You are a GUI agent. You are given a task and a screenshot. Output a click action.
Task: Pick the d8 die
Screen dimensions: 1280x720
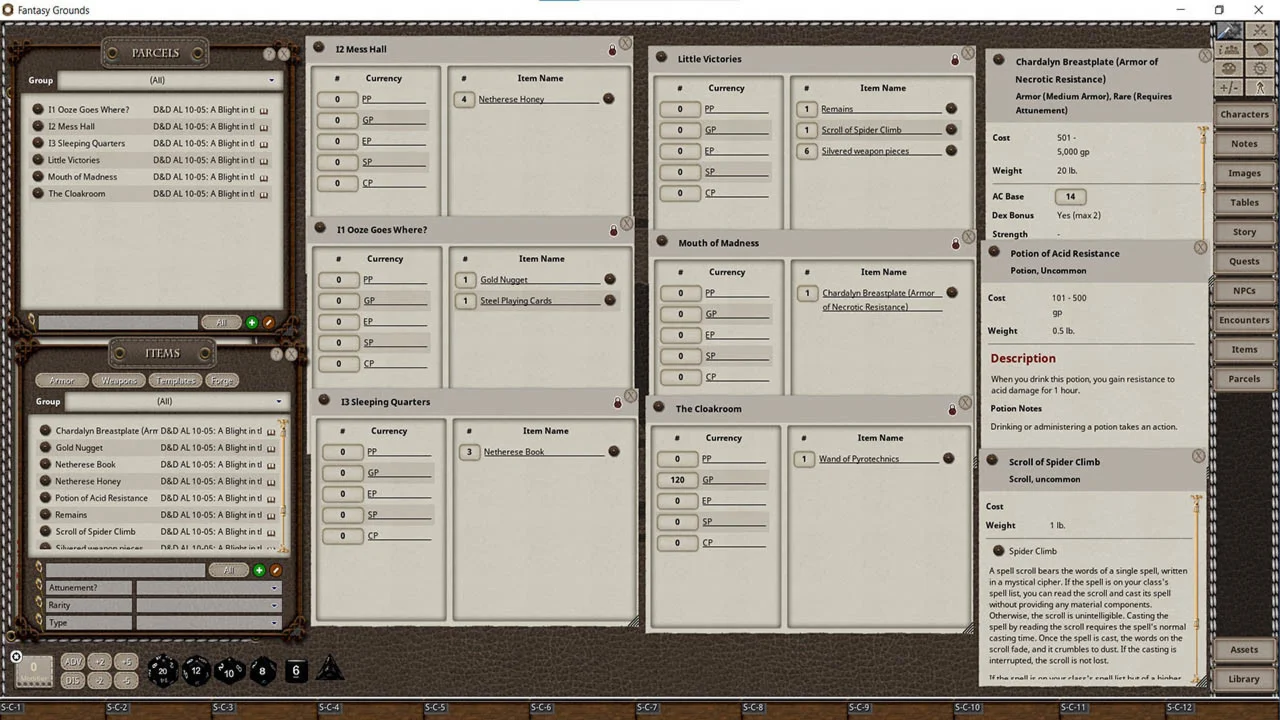[262, 671]
